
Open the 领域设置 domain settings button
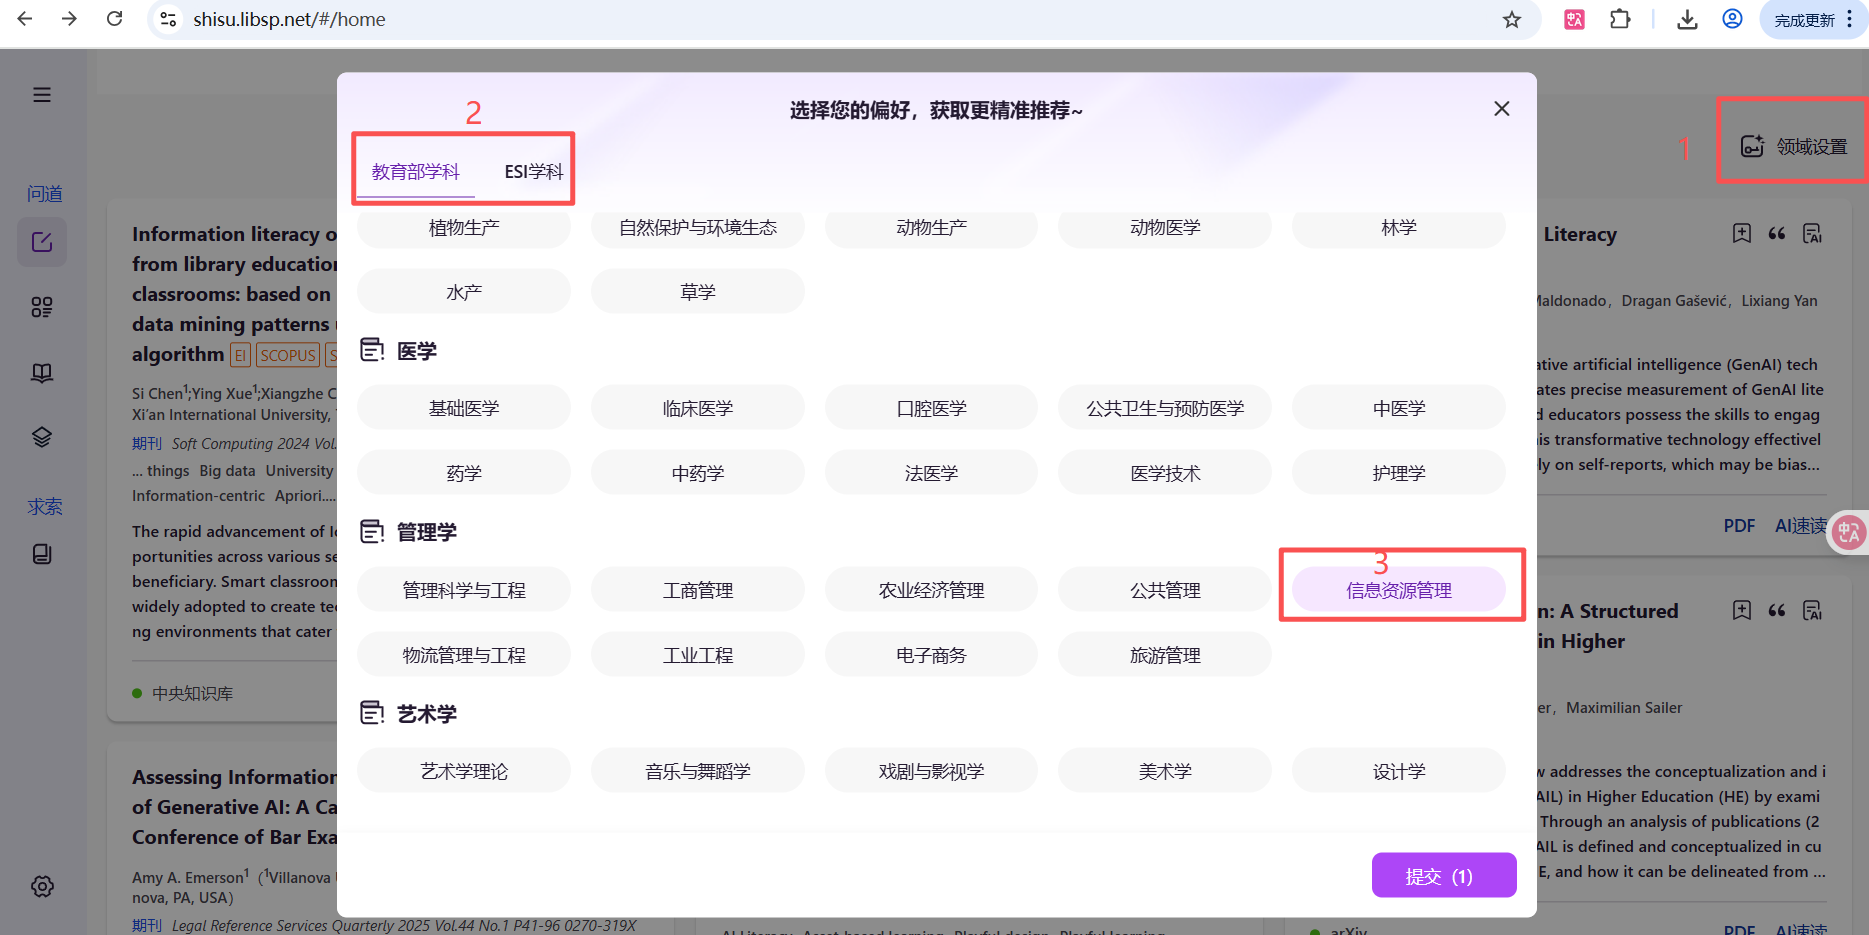pos(1794,147)
